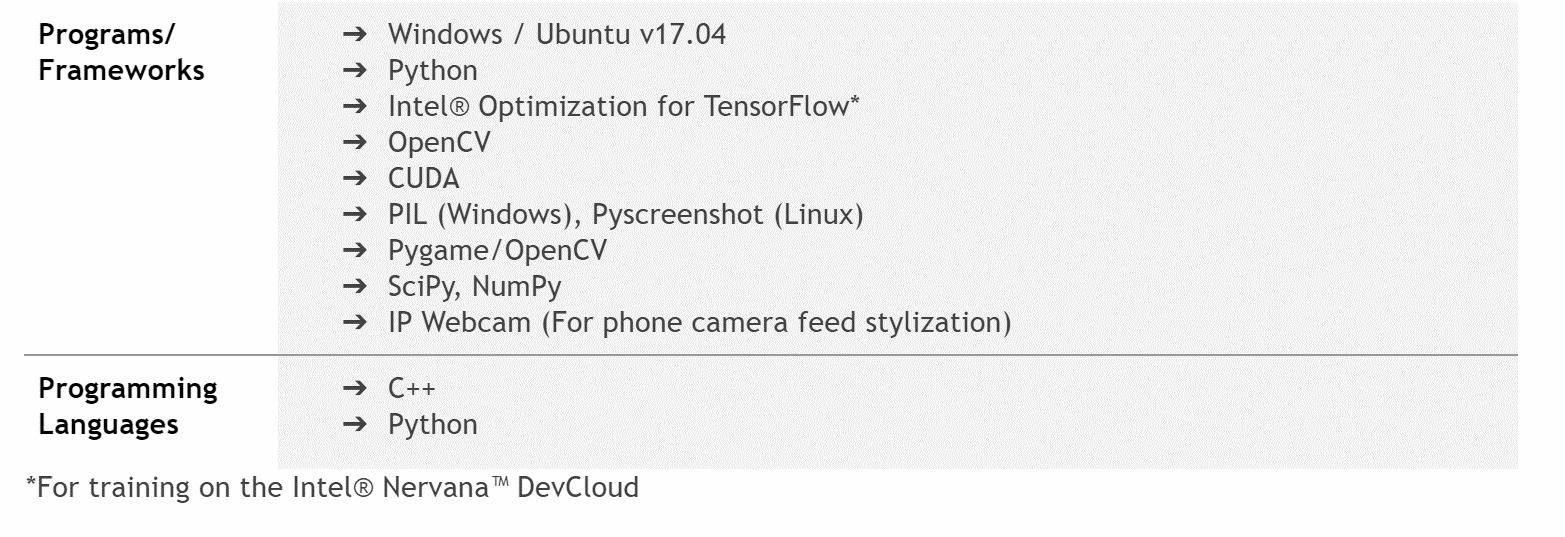Image resolution: width=1565 pixels, height=537 pixels.
Task: Click the Intel Optimization for TensorFlow text
Action: point(624,106)
